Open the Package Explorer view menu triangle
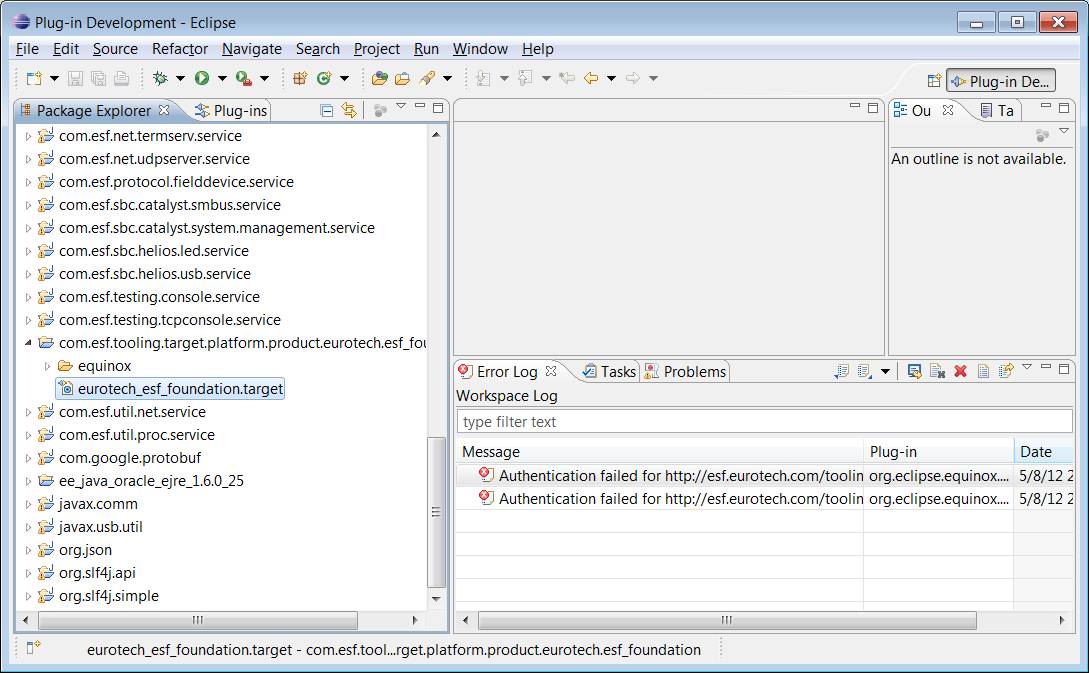Image resolution: width=1089 pixels, height=673 pixels. pyautogui.click(x=401, y=106)
